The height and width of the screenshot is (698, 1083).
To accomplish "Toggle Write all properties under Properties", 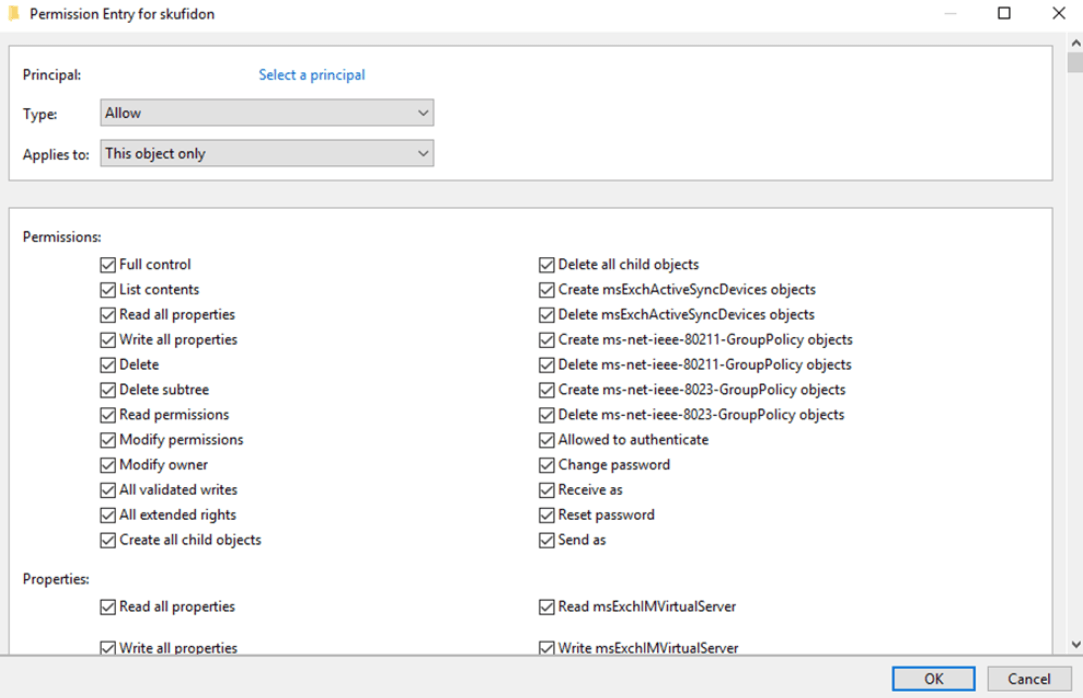I will tap(108, 648).
